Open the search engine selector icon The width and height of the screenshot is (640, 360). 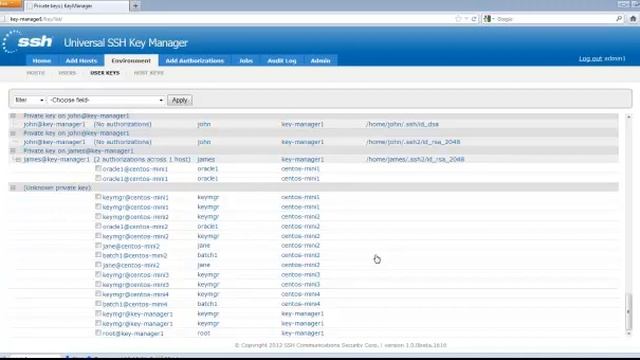[487, 19]
